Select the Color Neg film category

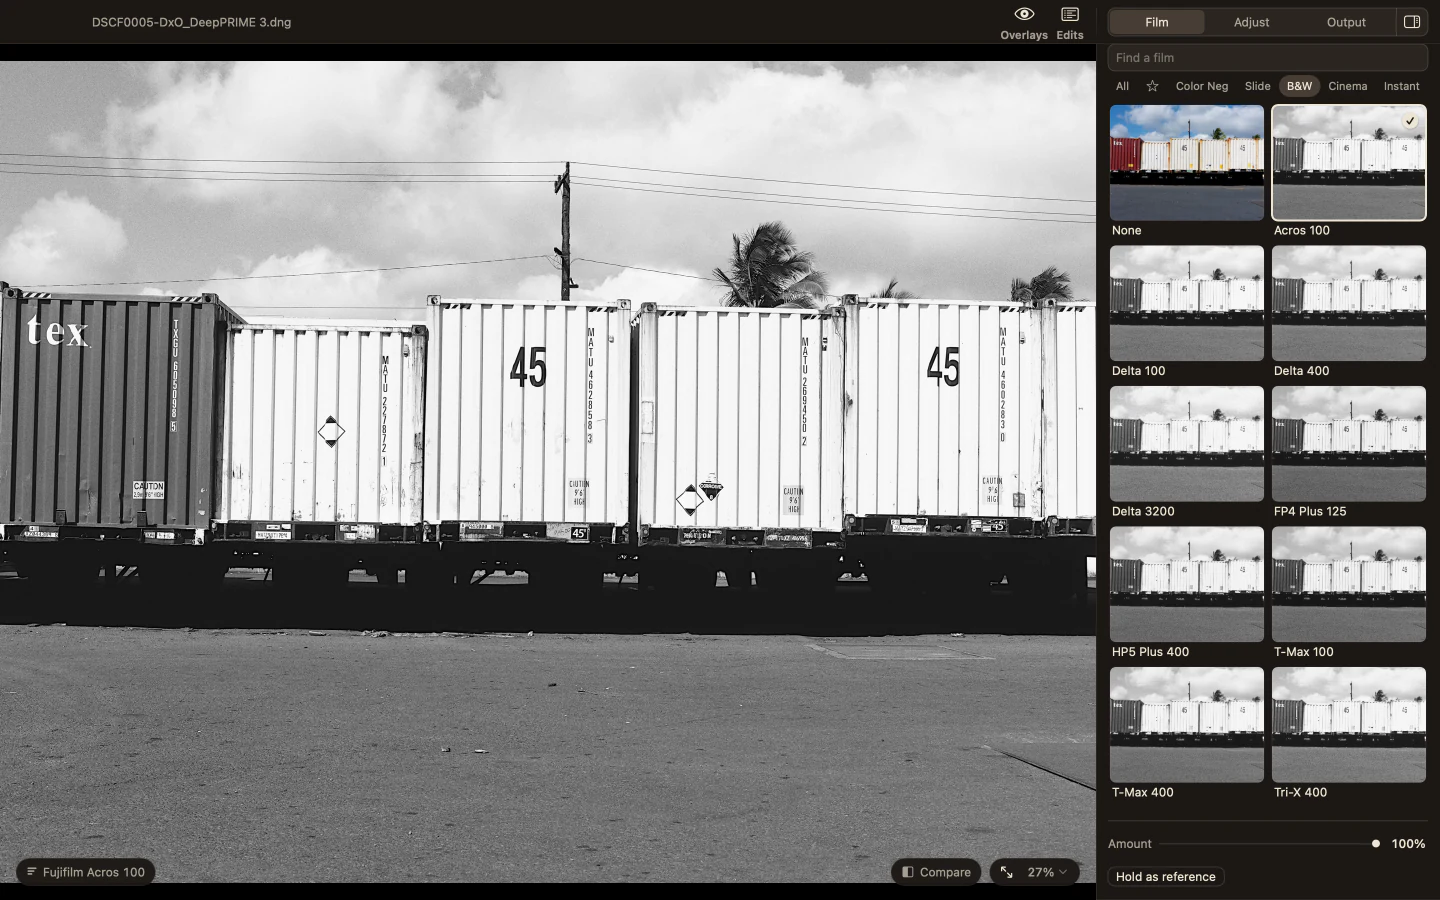1202,86
